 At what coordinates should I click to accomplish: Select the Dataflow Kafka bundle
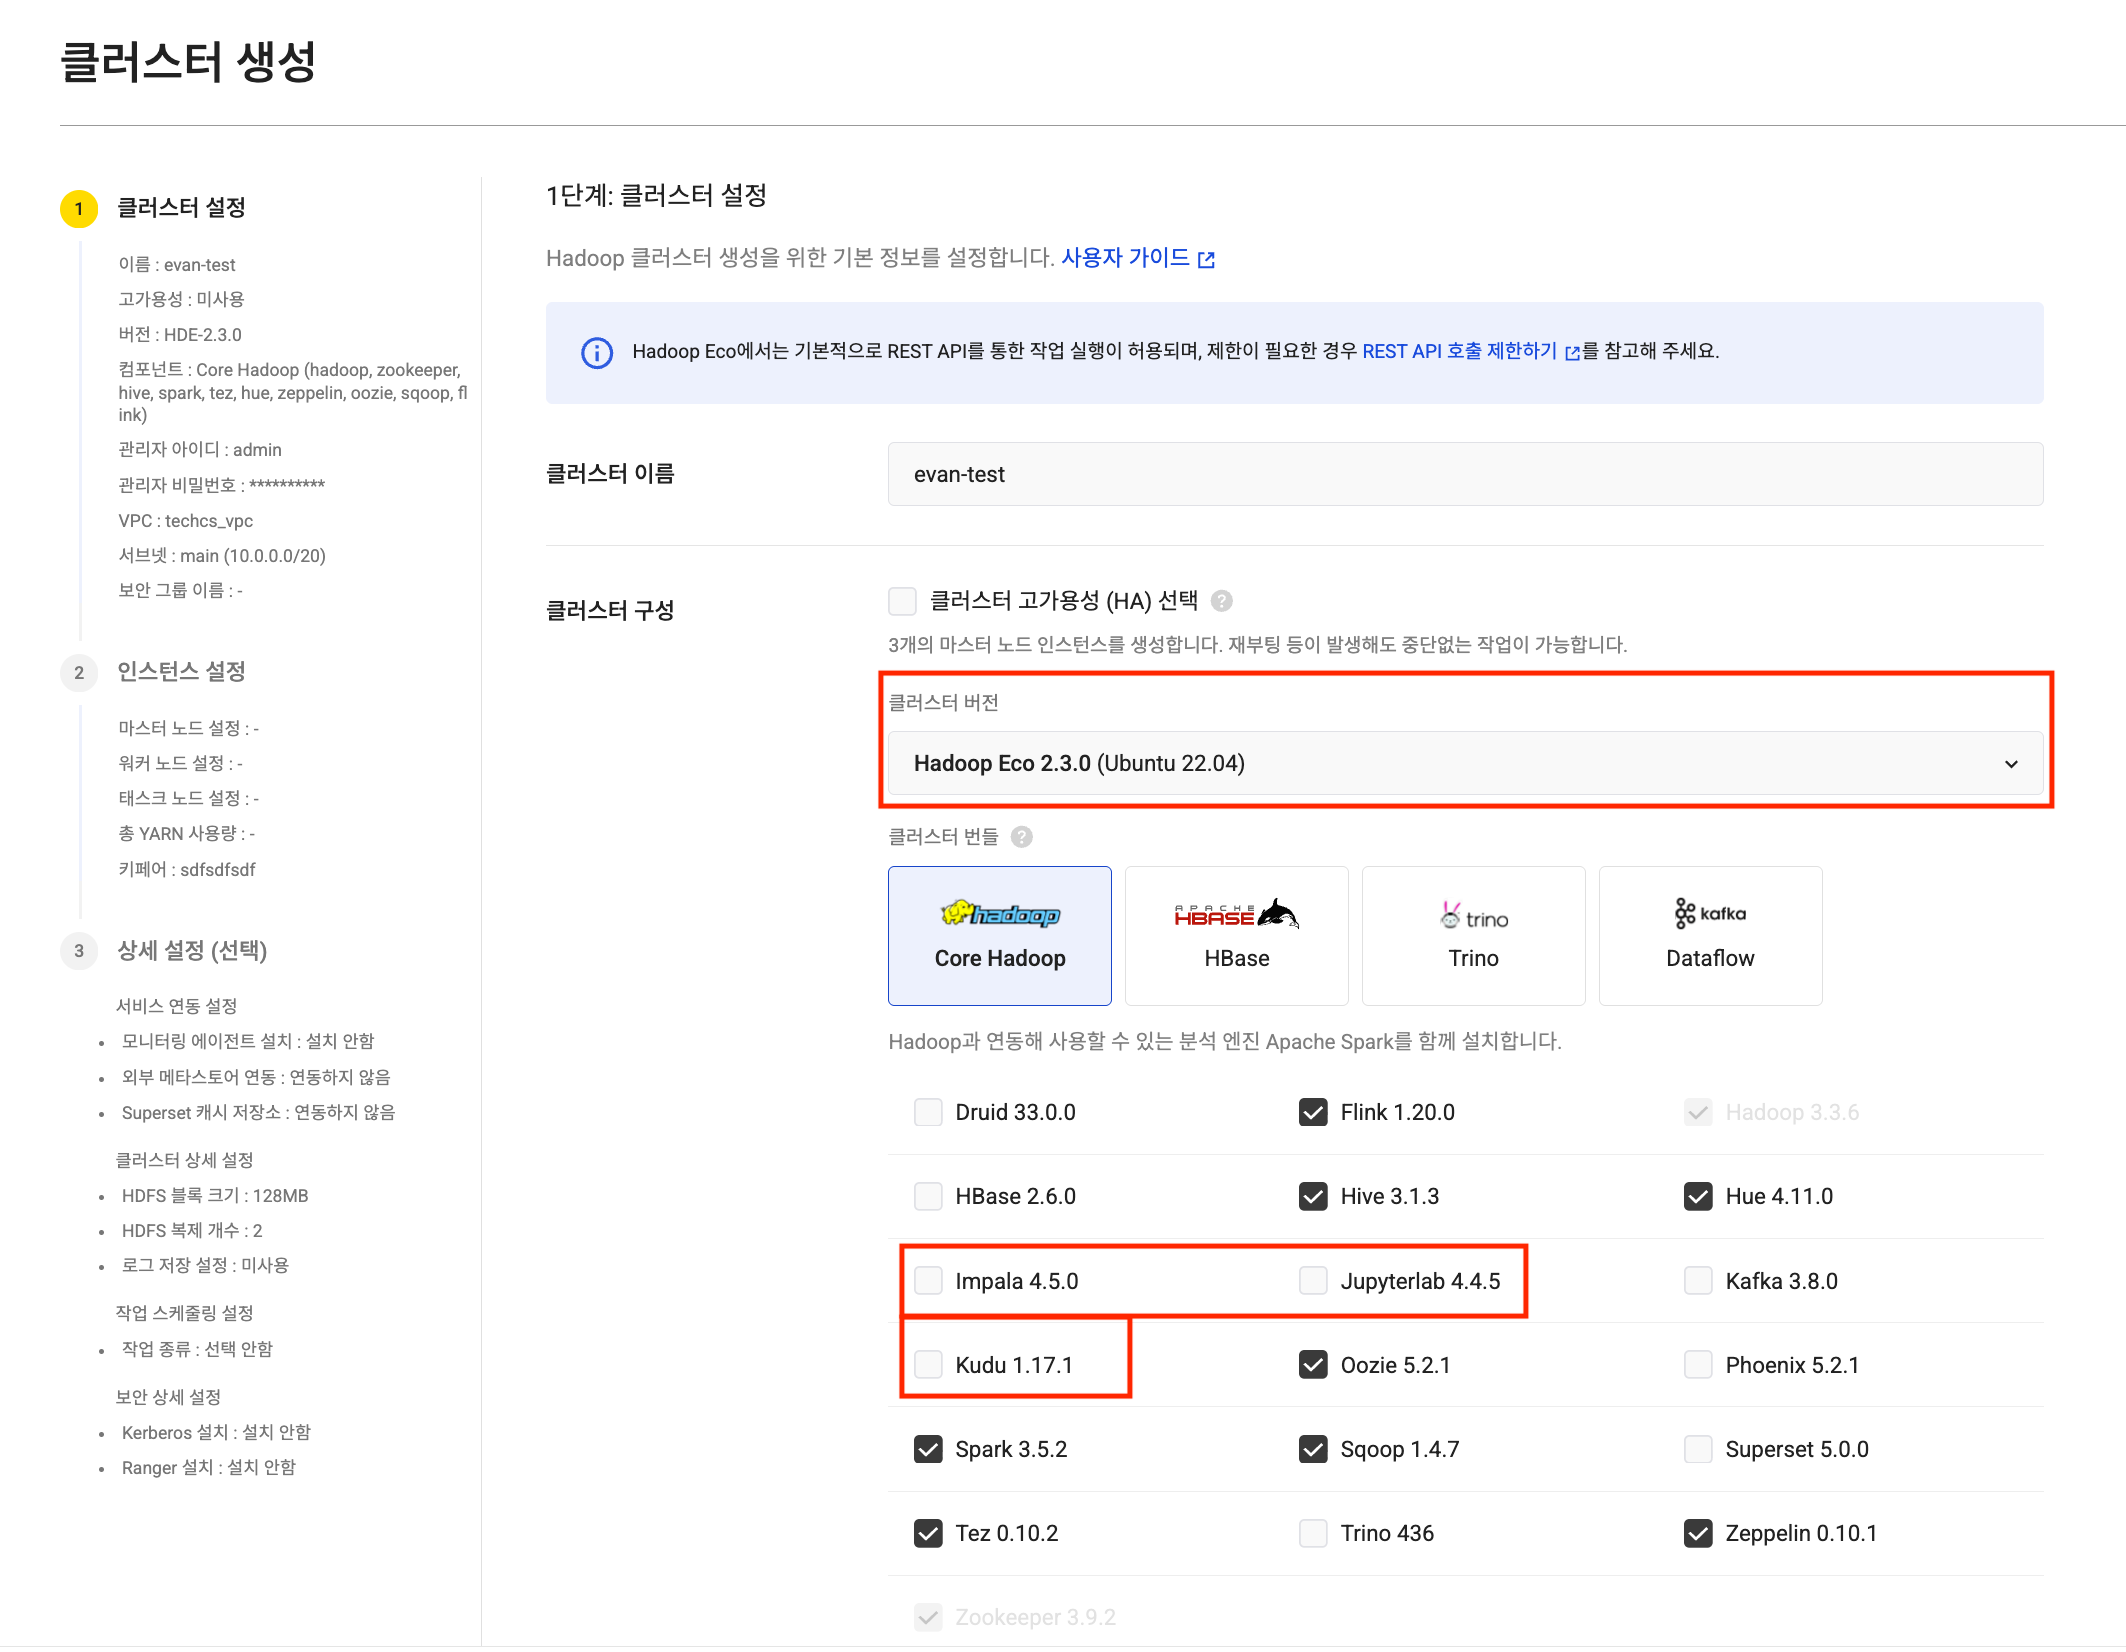pos(1710,935)
